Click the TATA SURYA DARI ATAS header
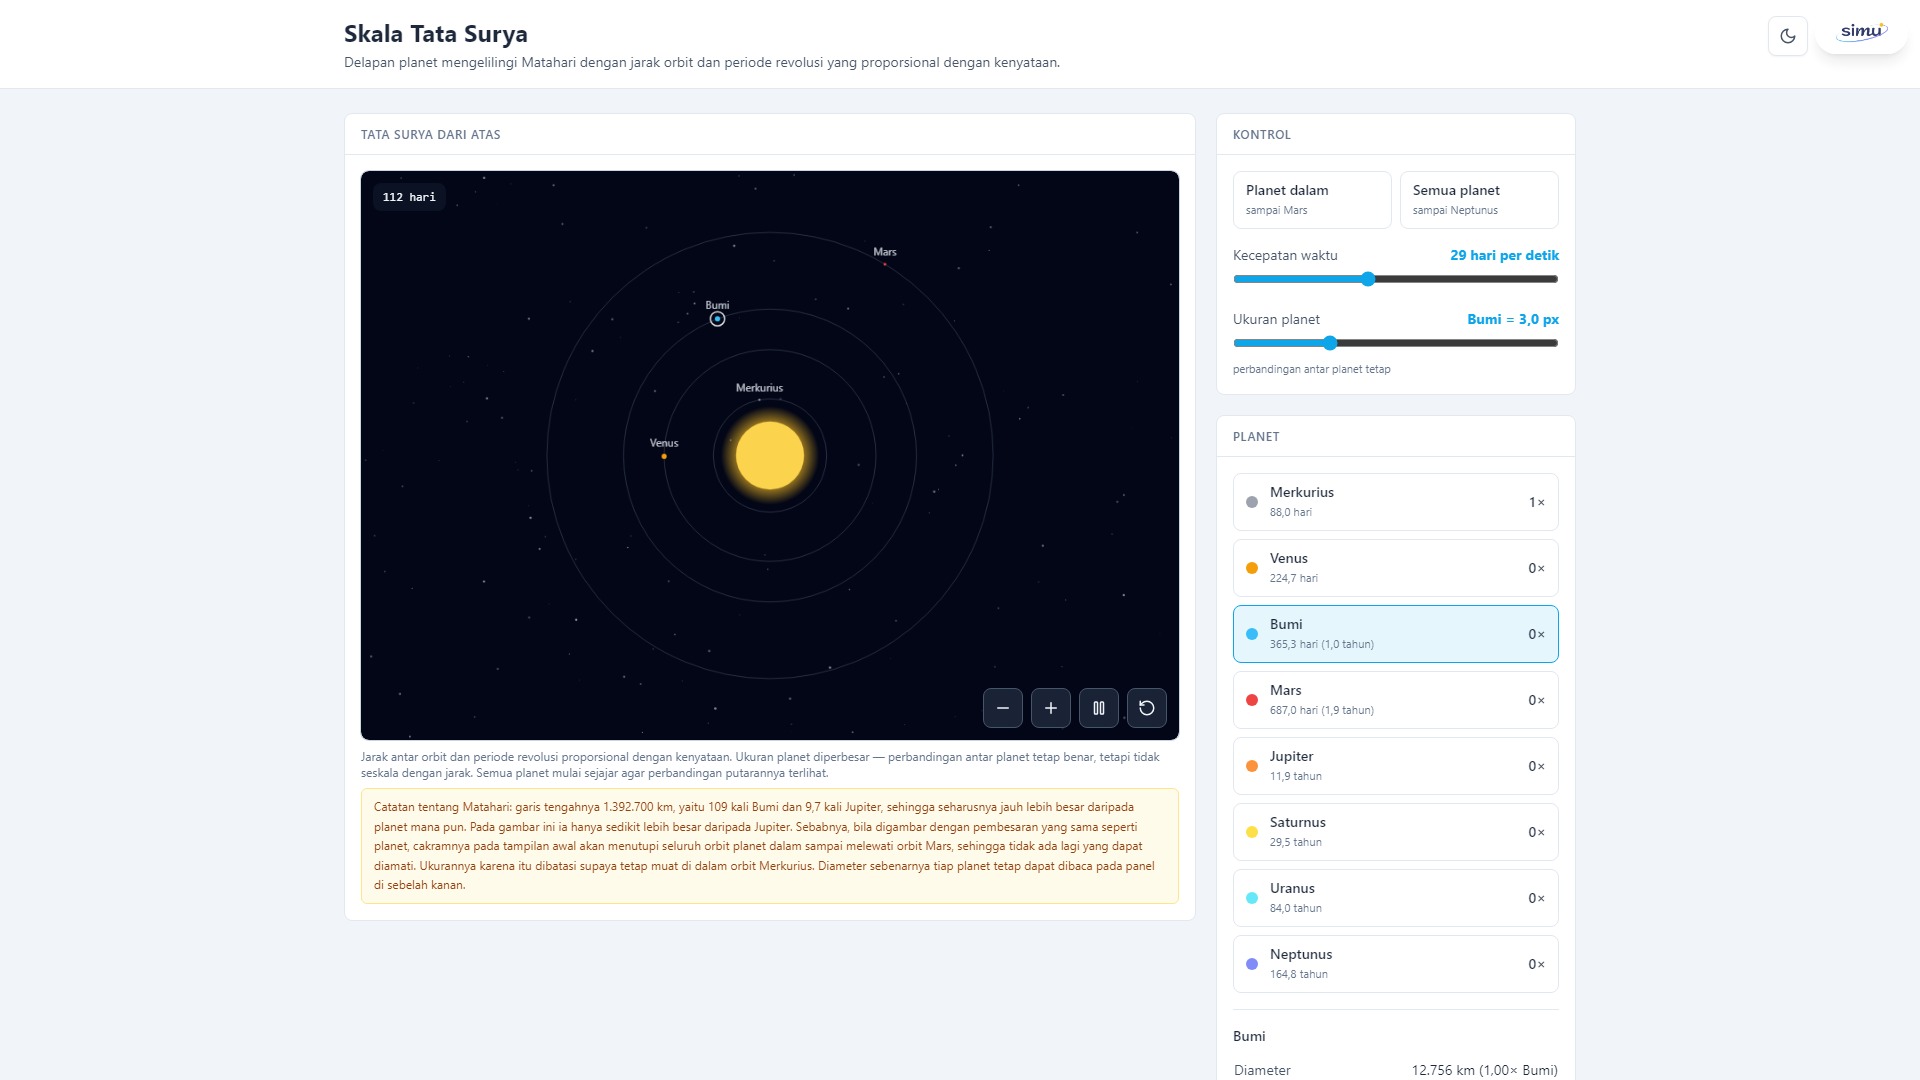 coord(430,135)
